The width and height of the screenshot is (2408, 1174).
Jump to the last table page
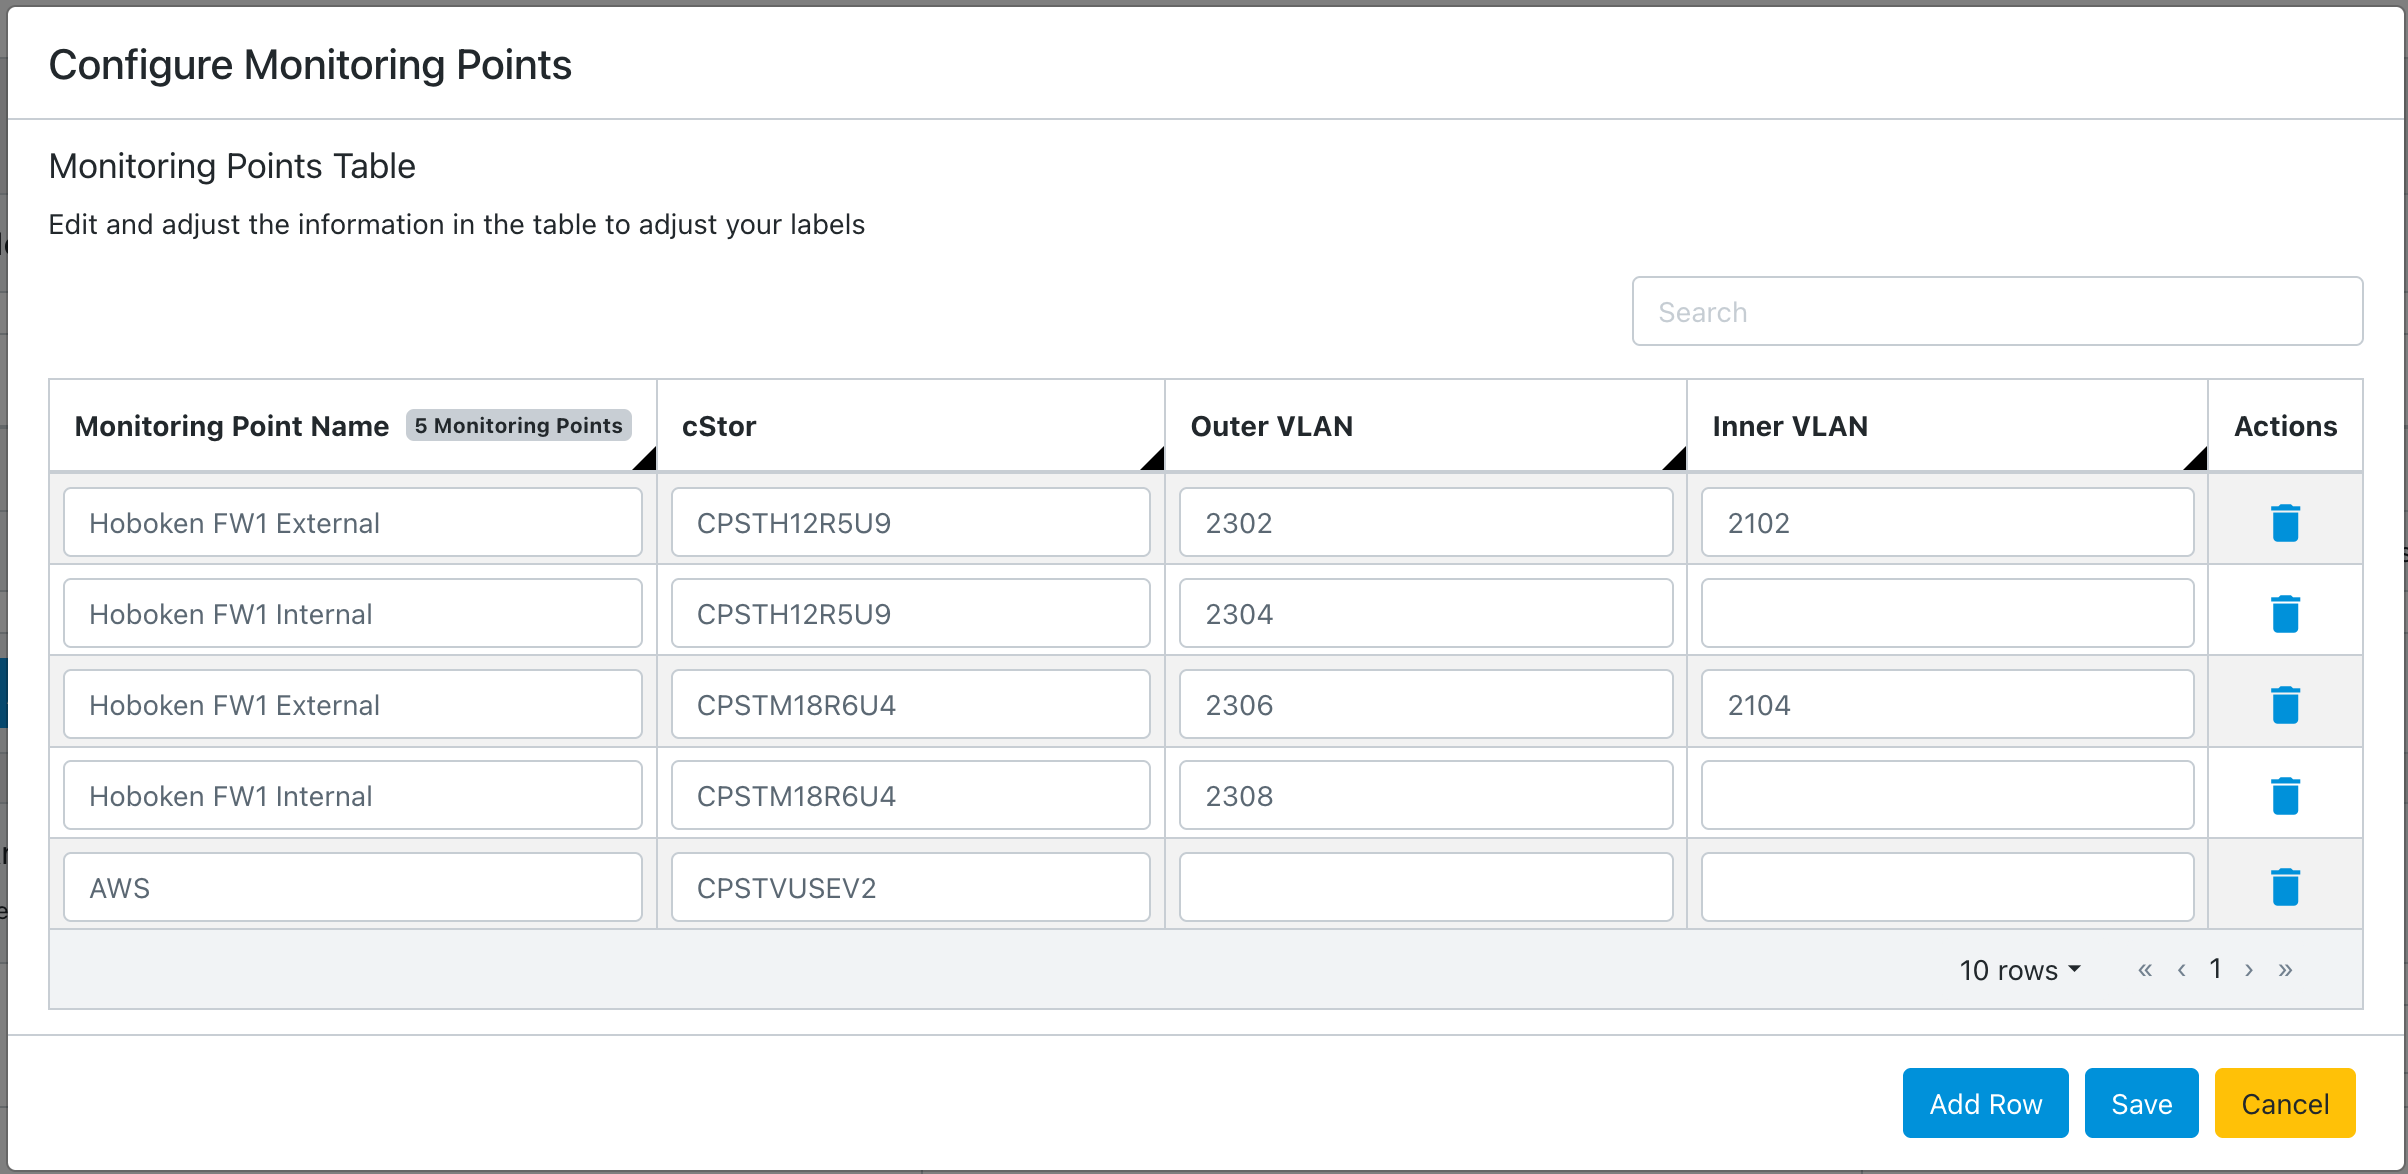click(2285, 969)
